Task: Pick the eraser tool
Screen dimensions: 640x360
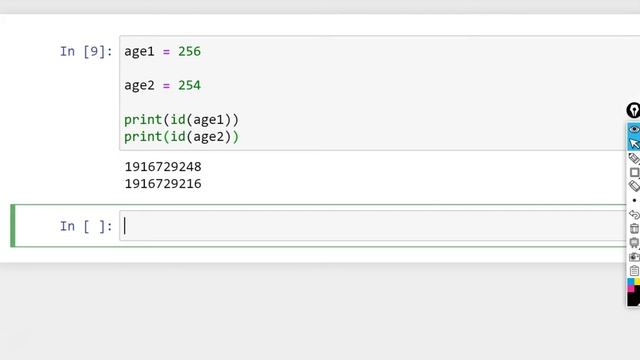Action: 634,186
